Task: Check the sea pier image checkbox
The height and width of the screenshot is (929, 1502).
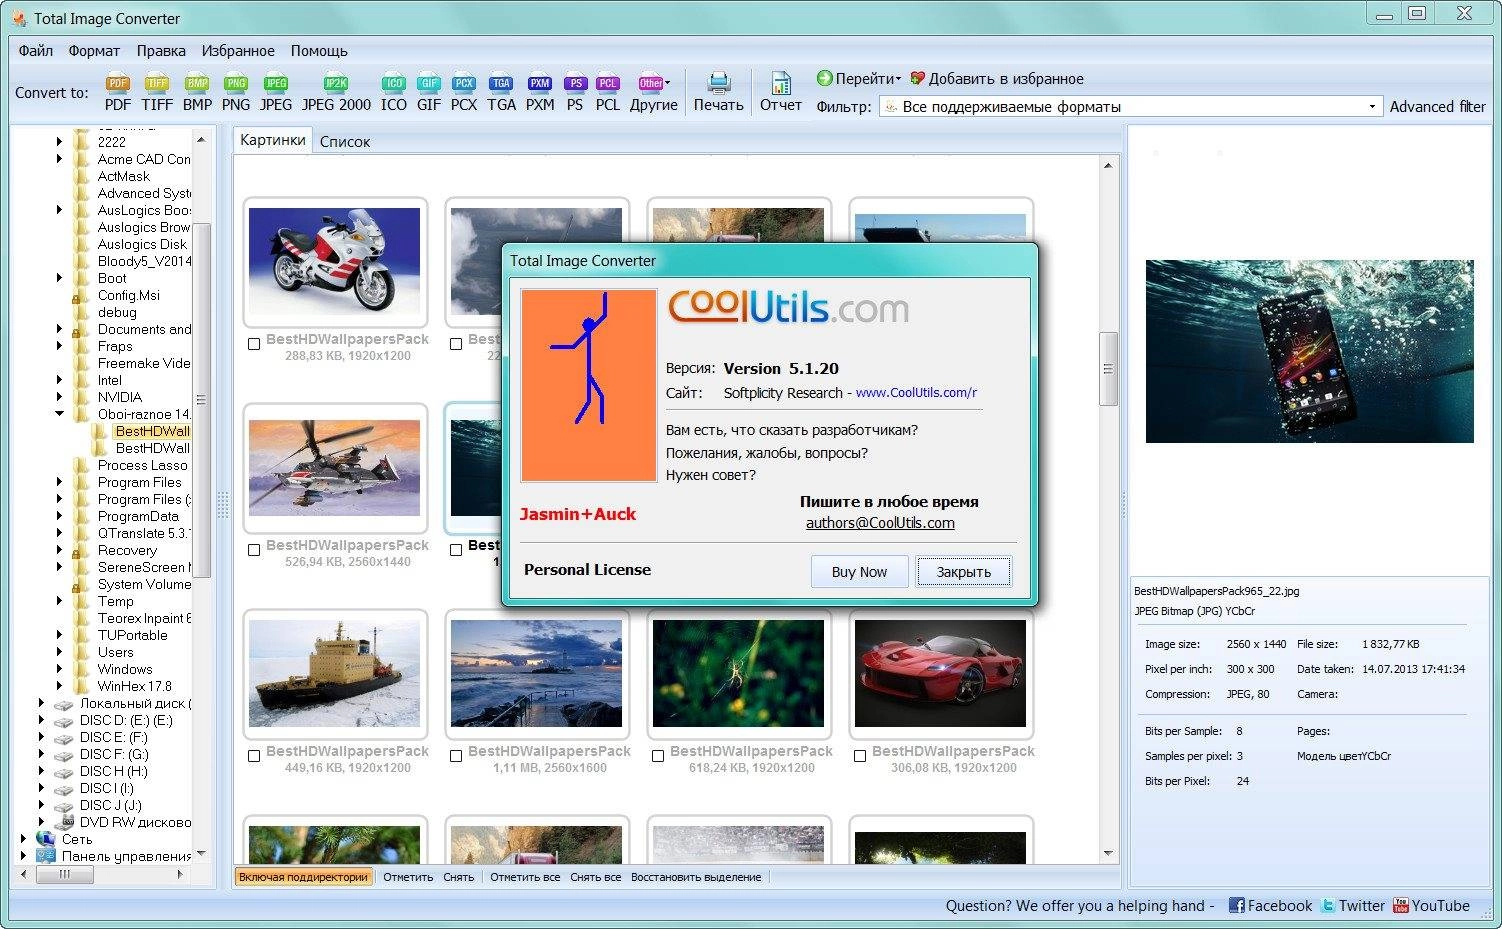Action: click(456, 756)
